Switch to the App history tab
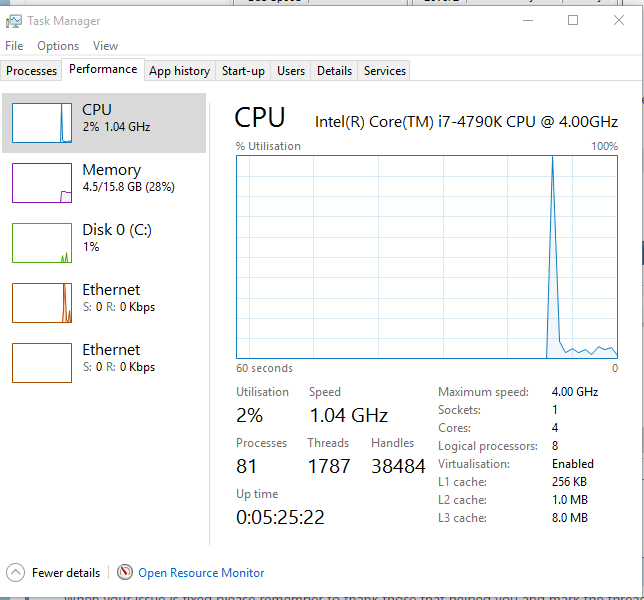This screenshot has width=644, height=600. pos(179,71)
